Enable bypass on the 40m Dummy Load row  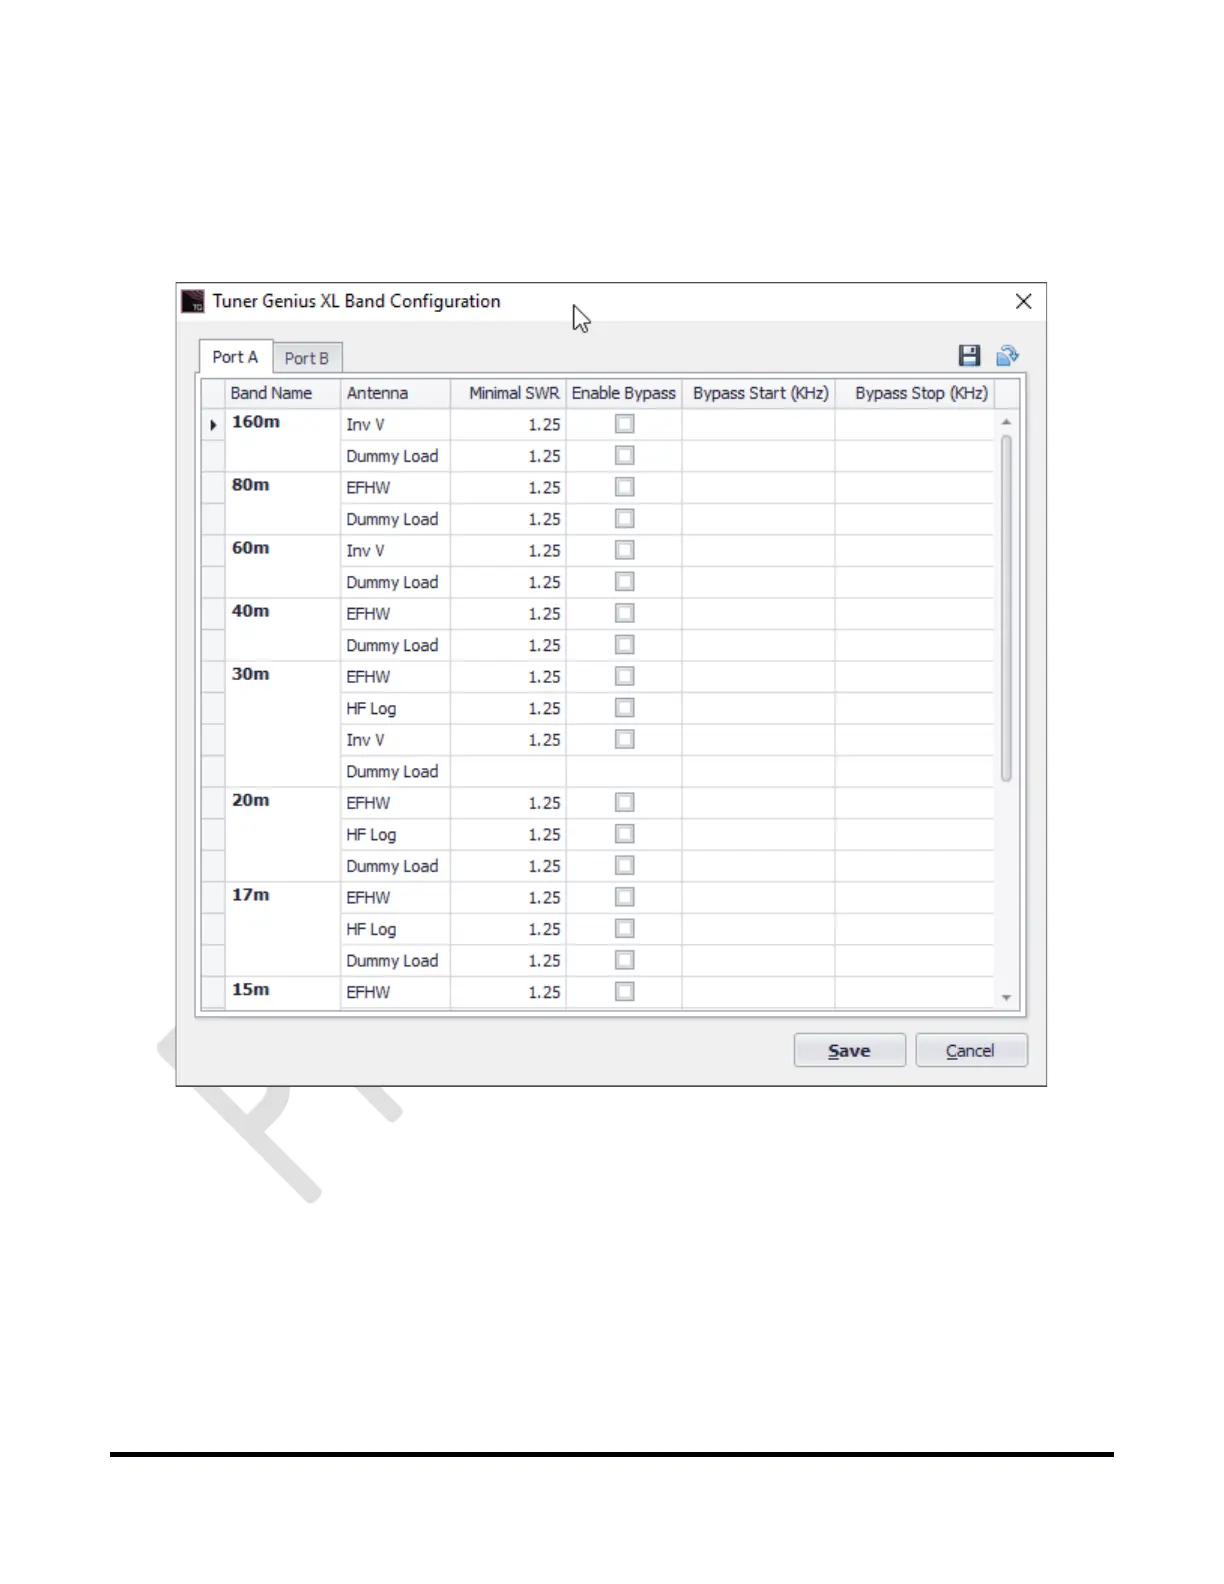(x=625, y=645)
